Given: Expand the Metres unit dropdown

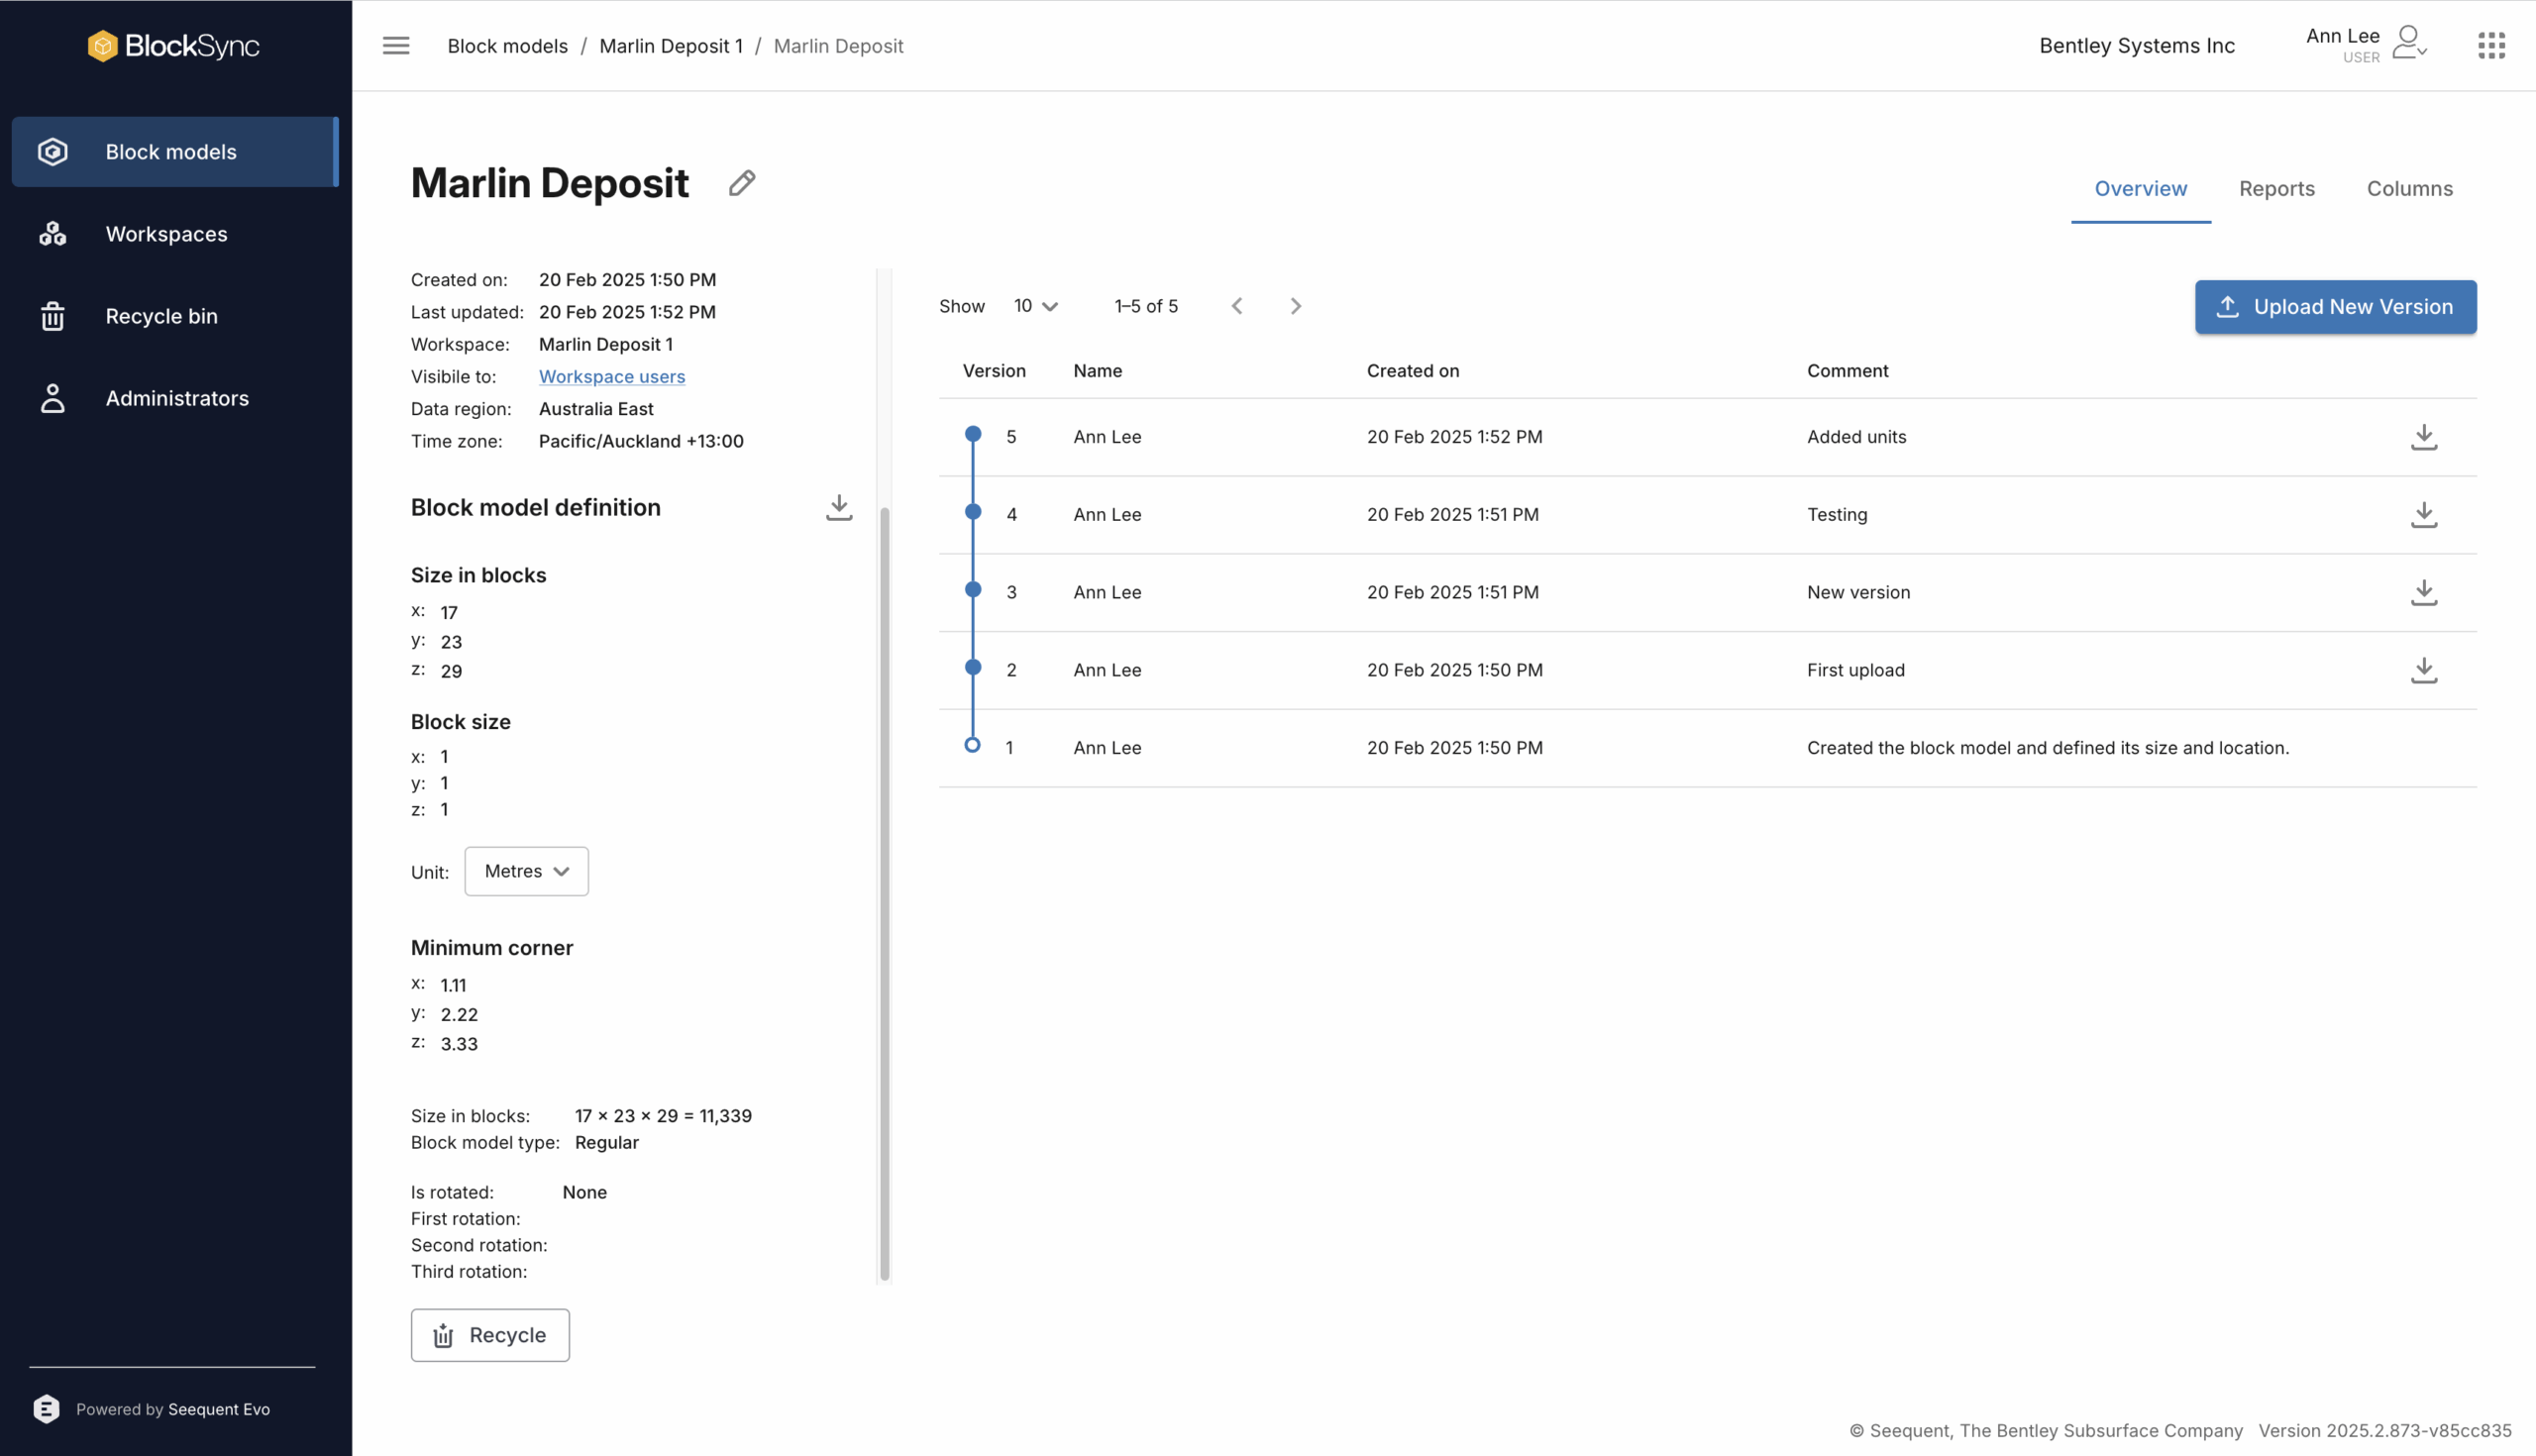Looking at the screenshot, I should click(x=526, y=871).
